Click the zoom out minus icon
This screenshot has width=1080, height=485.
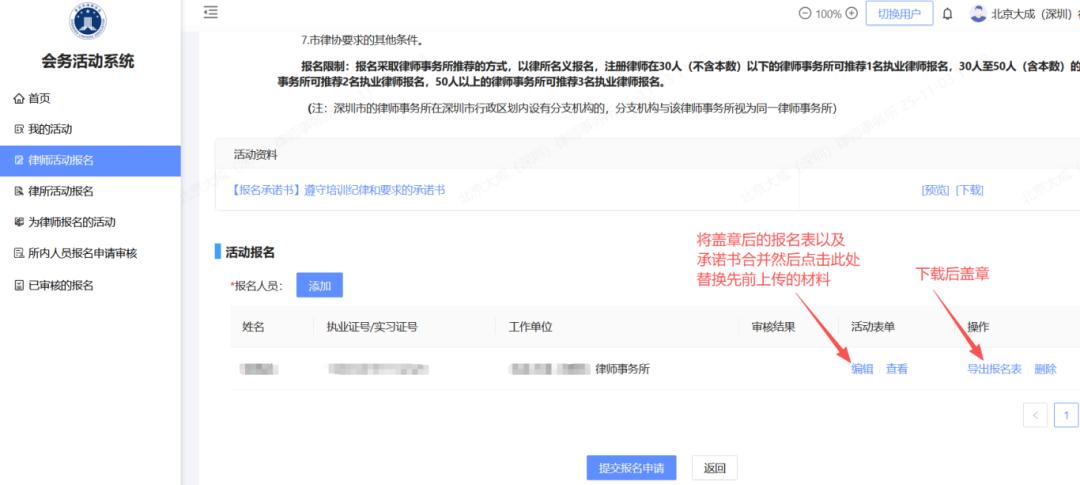[x=805, y=14]
